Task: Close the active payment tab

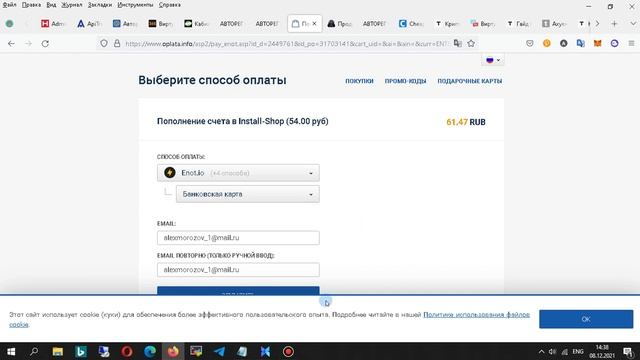Action: tap(314, 24)
